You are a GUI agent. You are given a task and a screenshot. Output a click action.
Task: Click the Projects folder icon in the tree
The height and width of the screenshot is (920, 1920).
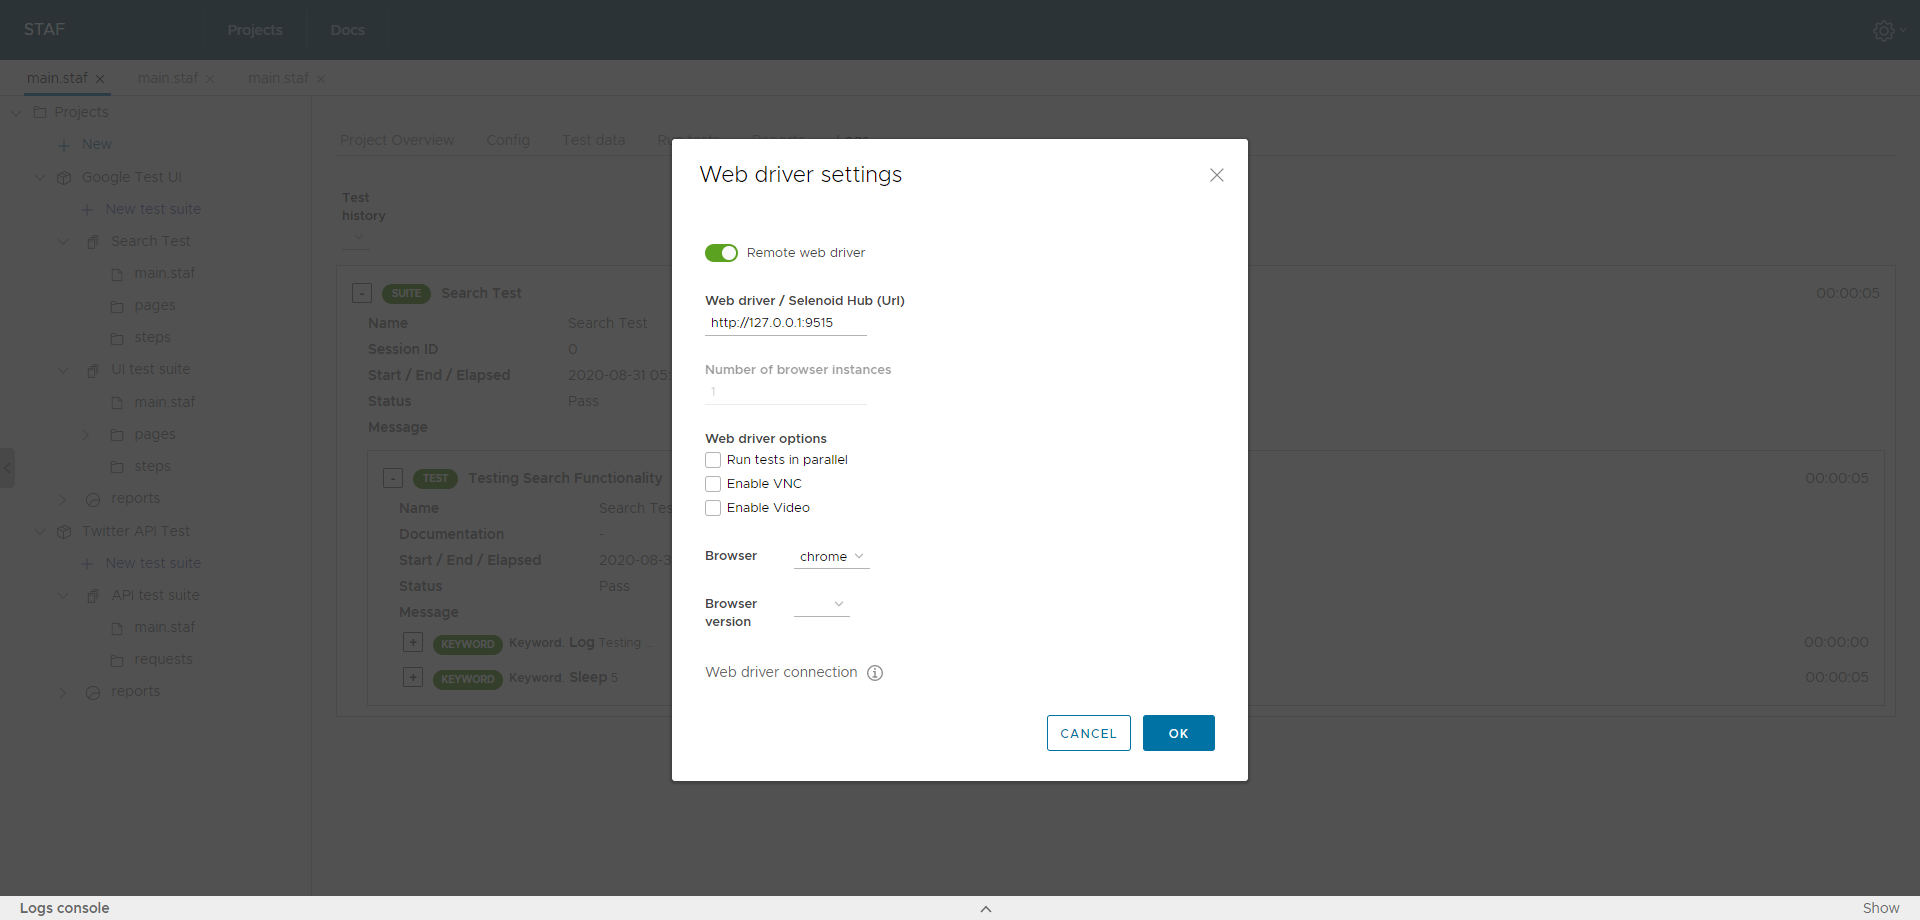pyautogui.click(x=40, y=112)
